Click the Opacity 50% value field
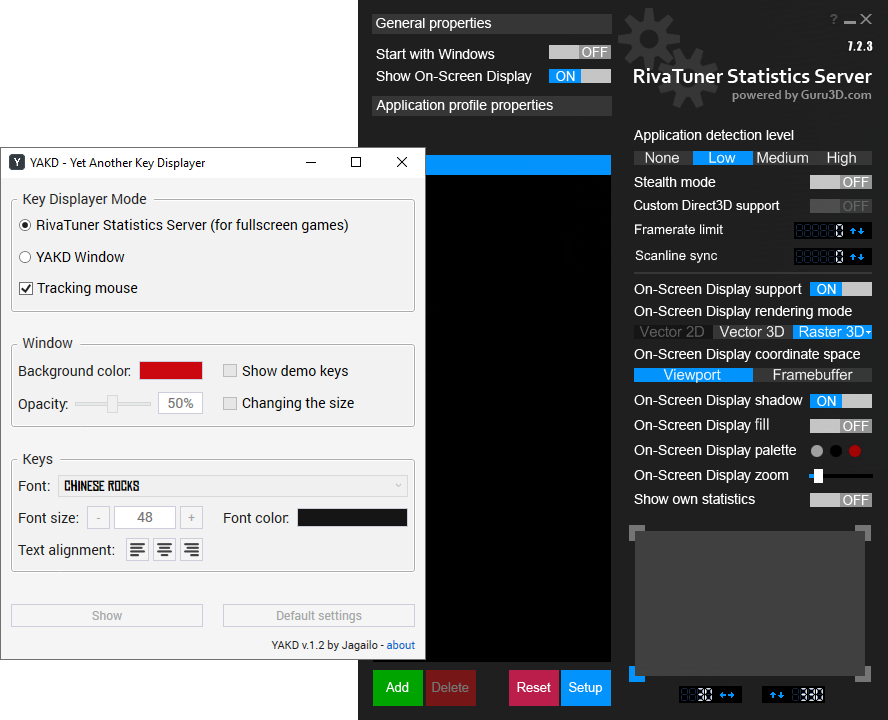 180,403
